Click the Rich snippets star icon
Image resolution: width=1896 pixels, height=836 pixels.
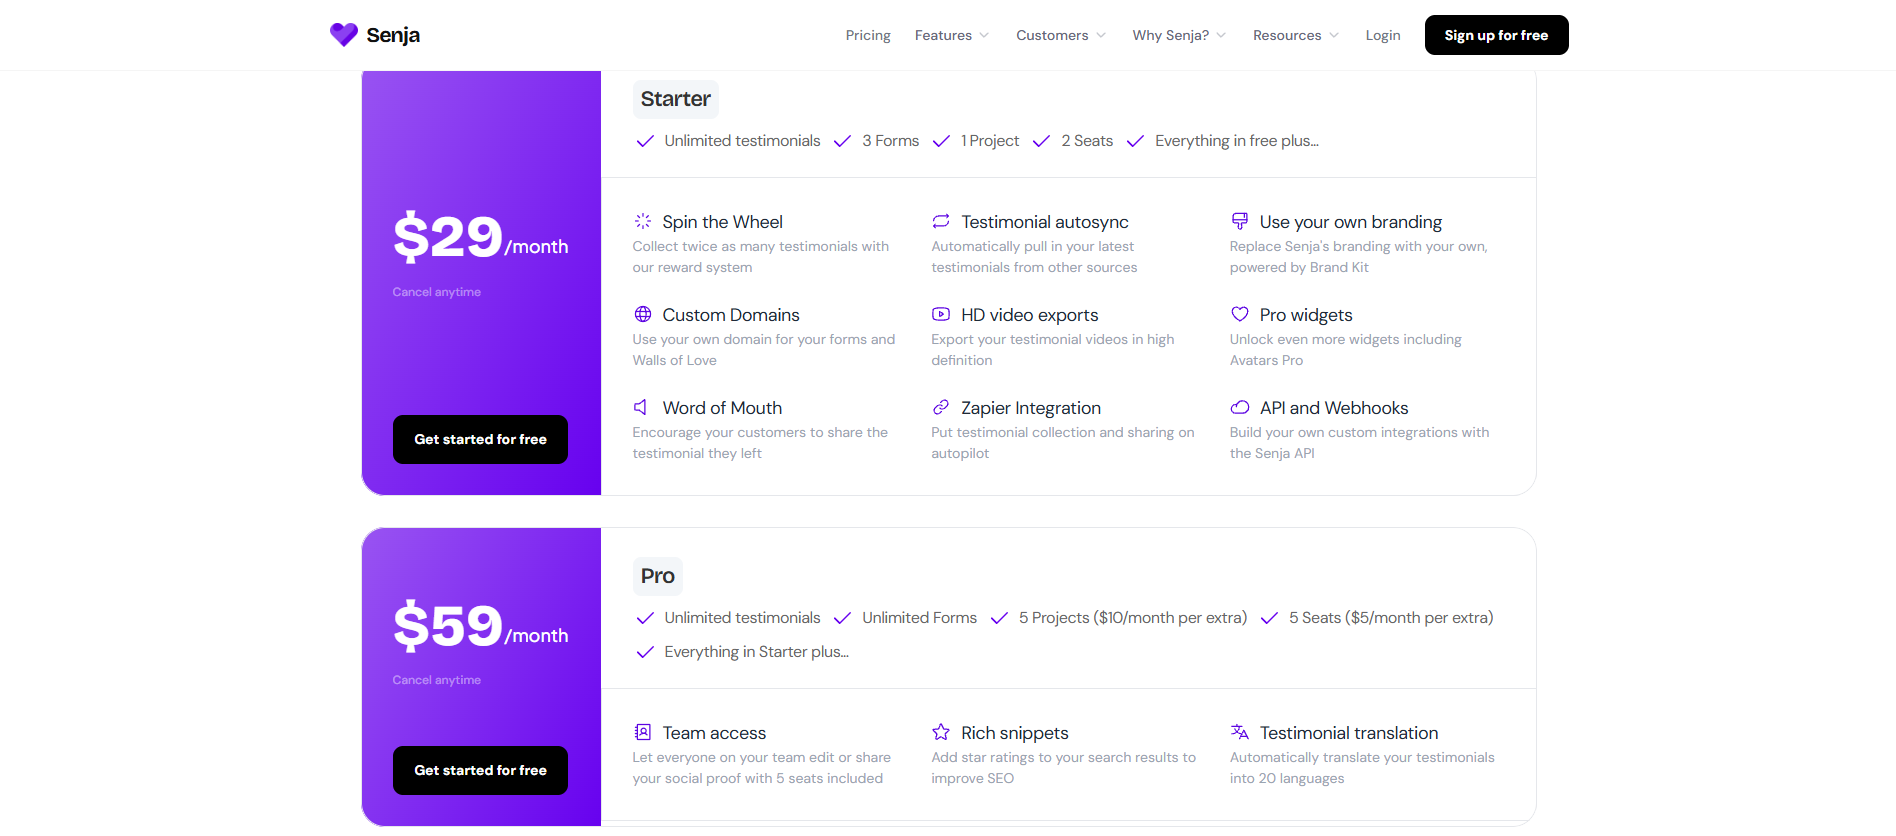941,732
